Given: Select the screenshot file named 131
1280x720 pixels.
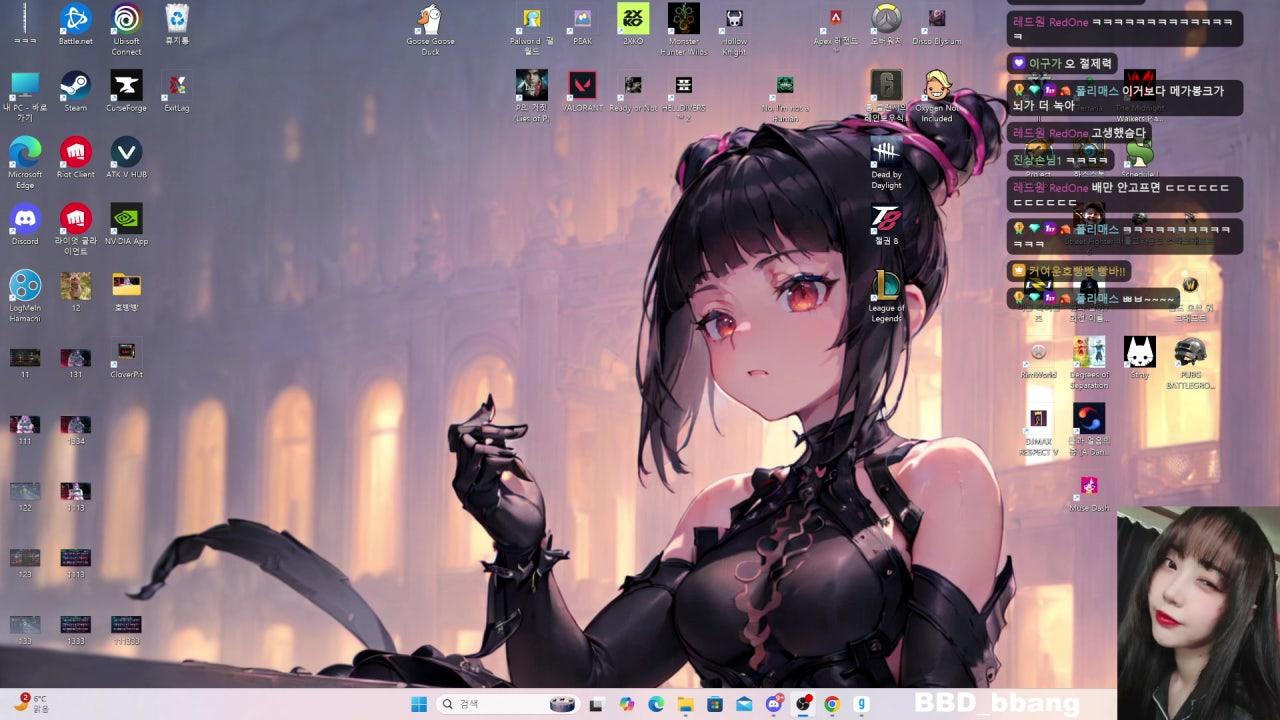Looking at the screenshot, I should 75,362.
